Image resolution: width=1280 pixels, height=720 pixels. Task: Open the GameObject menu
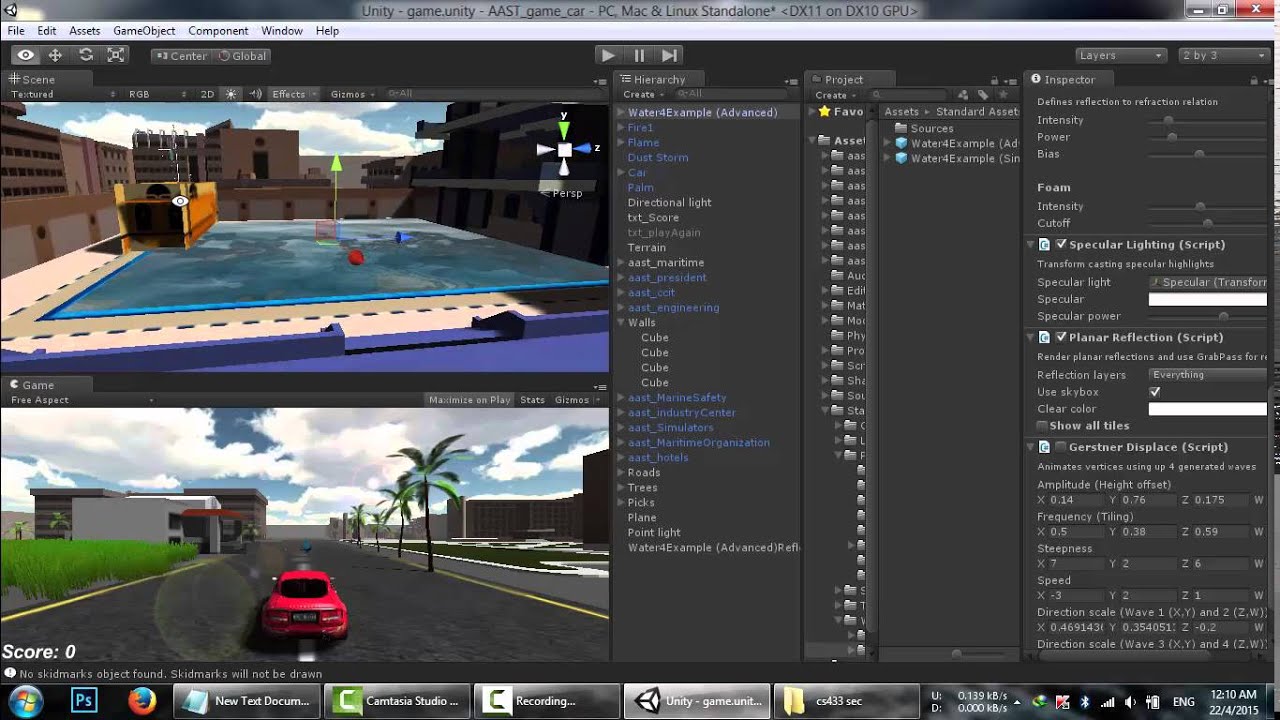[144, 31]
